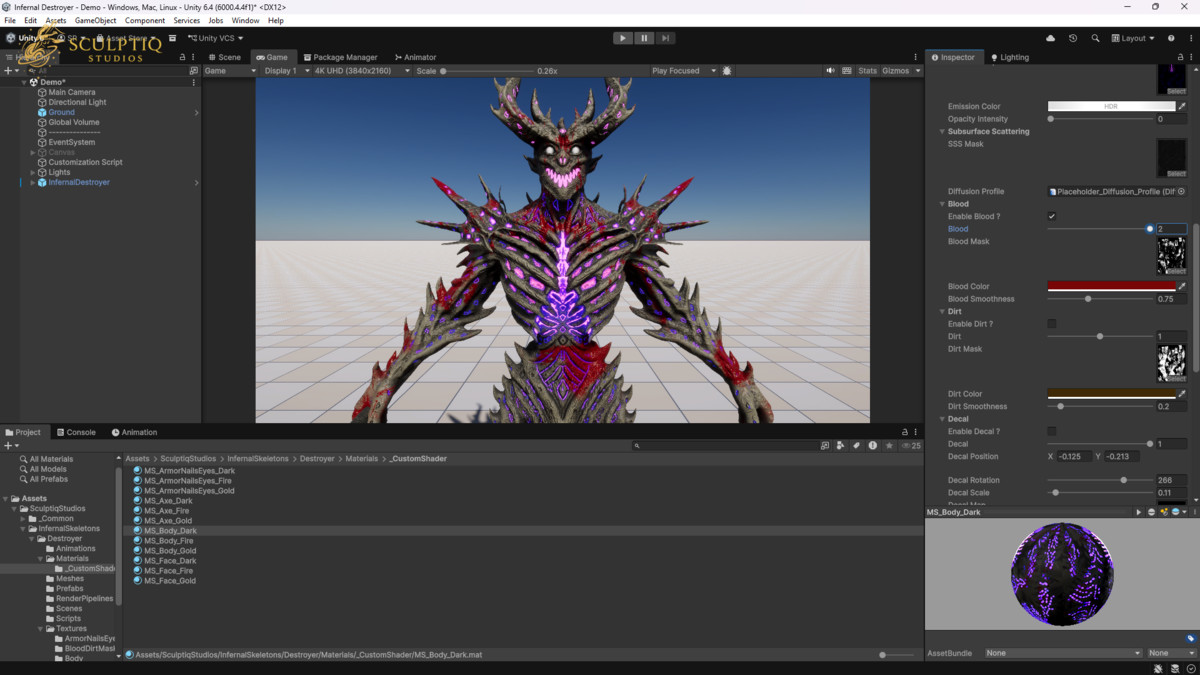Select the MS_Body_Fire material
This screenshot has width=1200, height=675.
[x=169, y=541]
